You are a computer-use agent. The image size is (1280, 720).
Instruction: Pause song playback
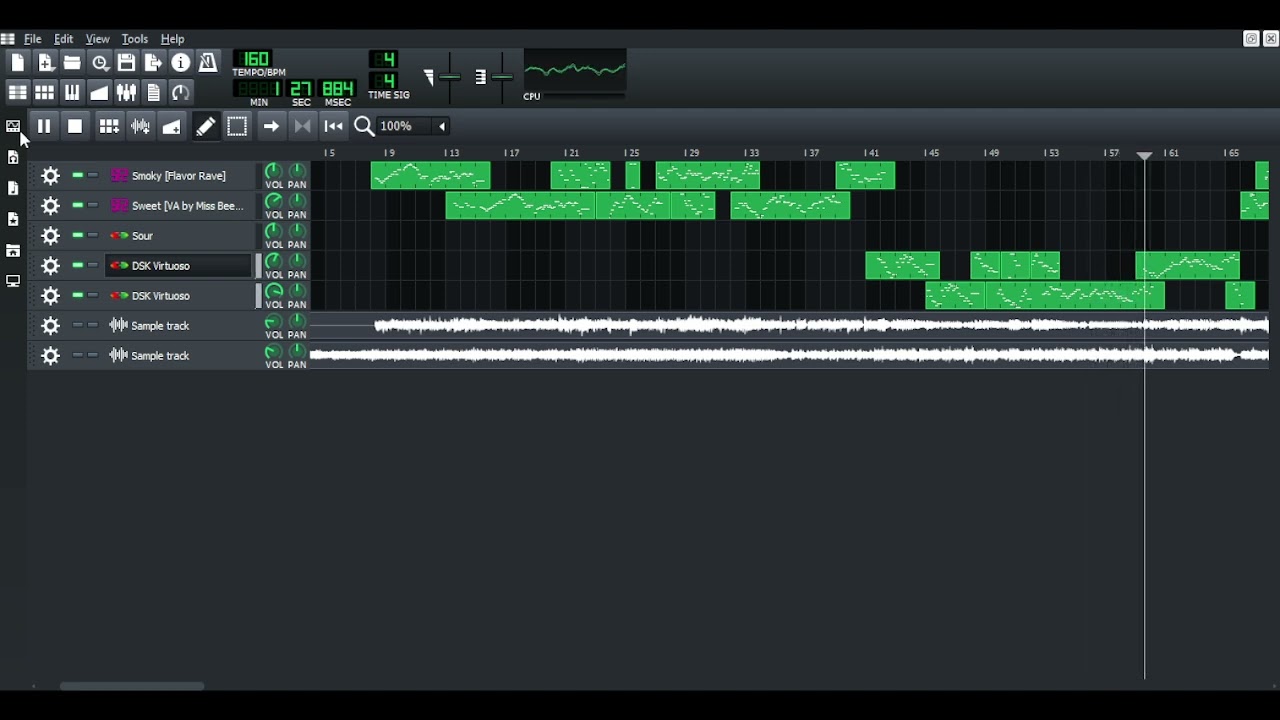pyautogui.click(x=44, y=126)
